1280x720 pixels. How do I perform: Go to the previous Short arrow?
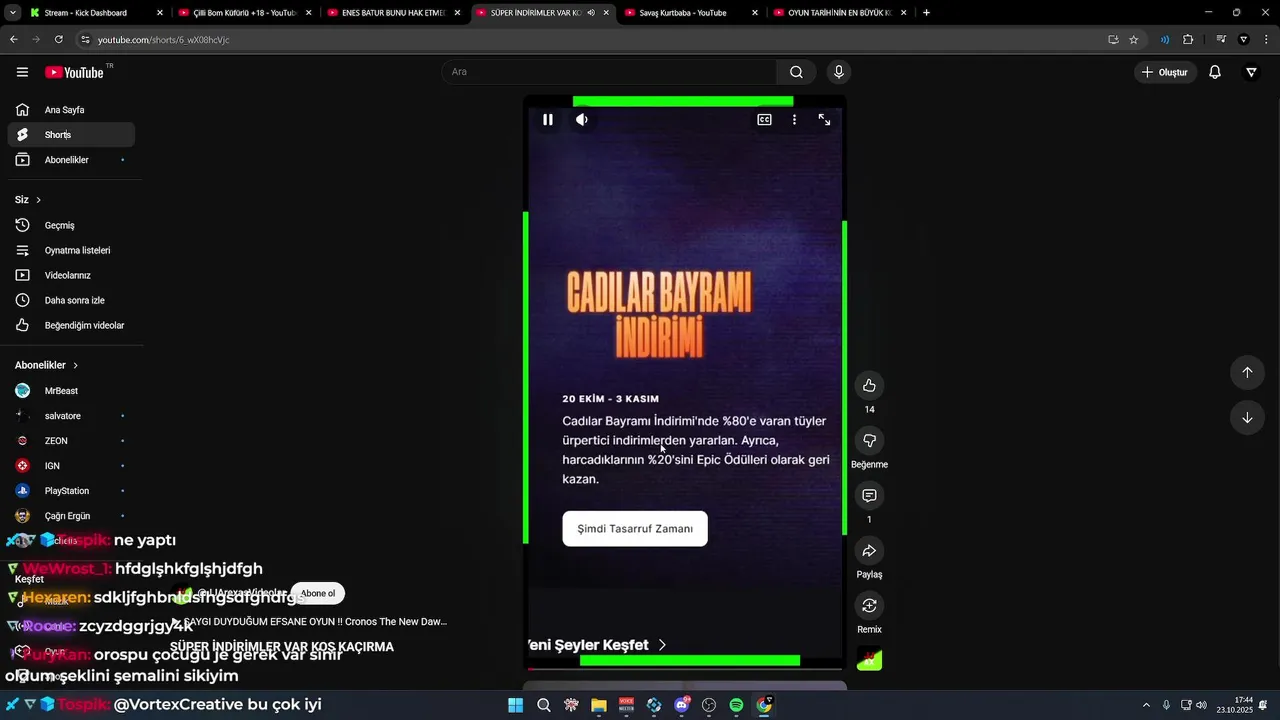tap(1247, 373)
